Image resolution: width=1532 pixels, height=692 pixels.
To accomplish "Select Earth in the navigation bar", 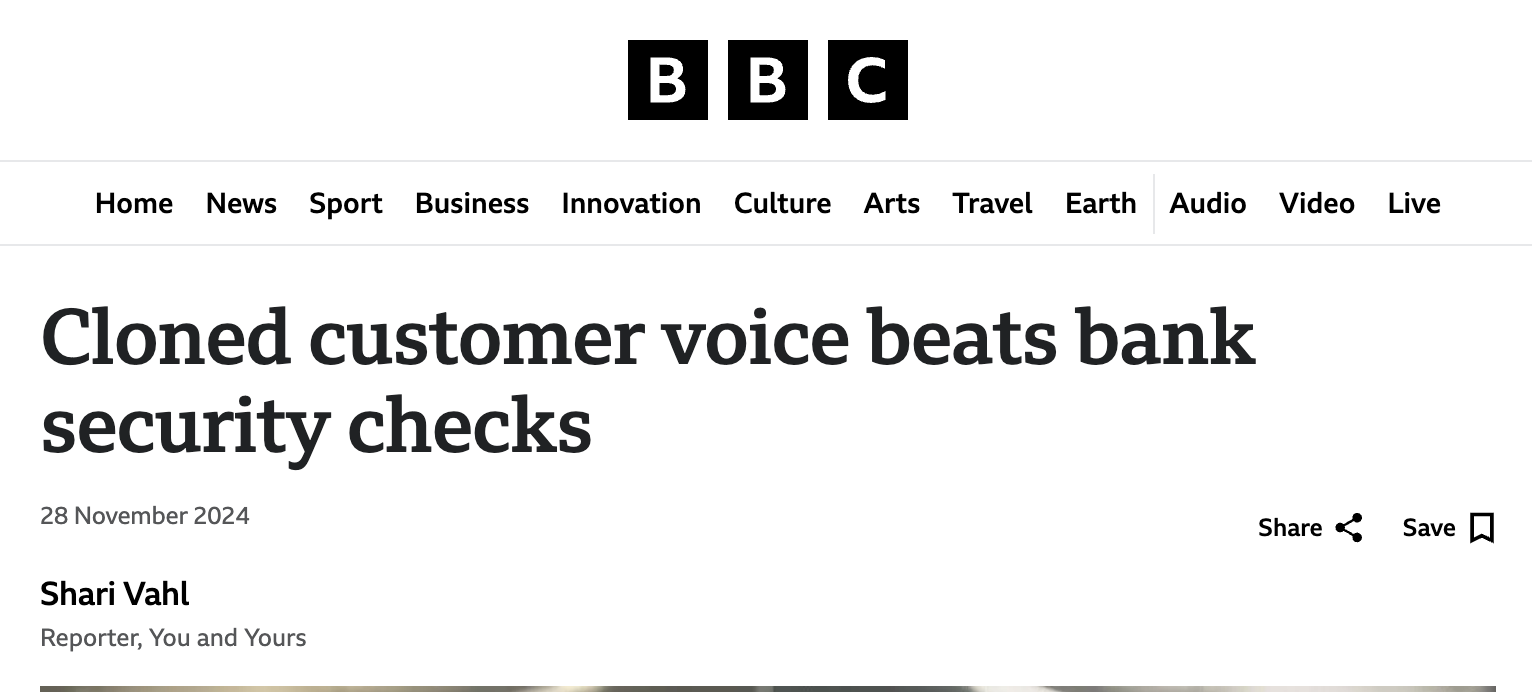I will (x=1100, y=203).
